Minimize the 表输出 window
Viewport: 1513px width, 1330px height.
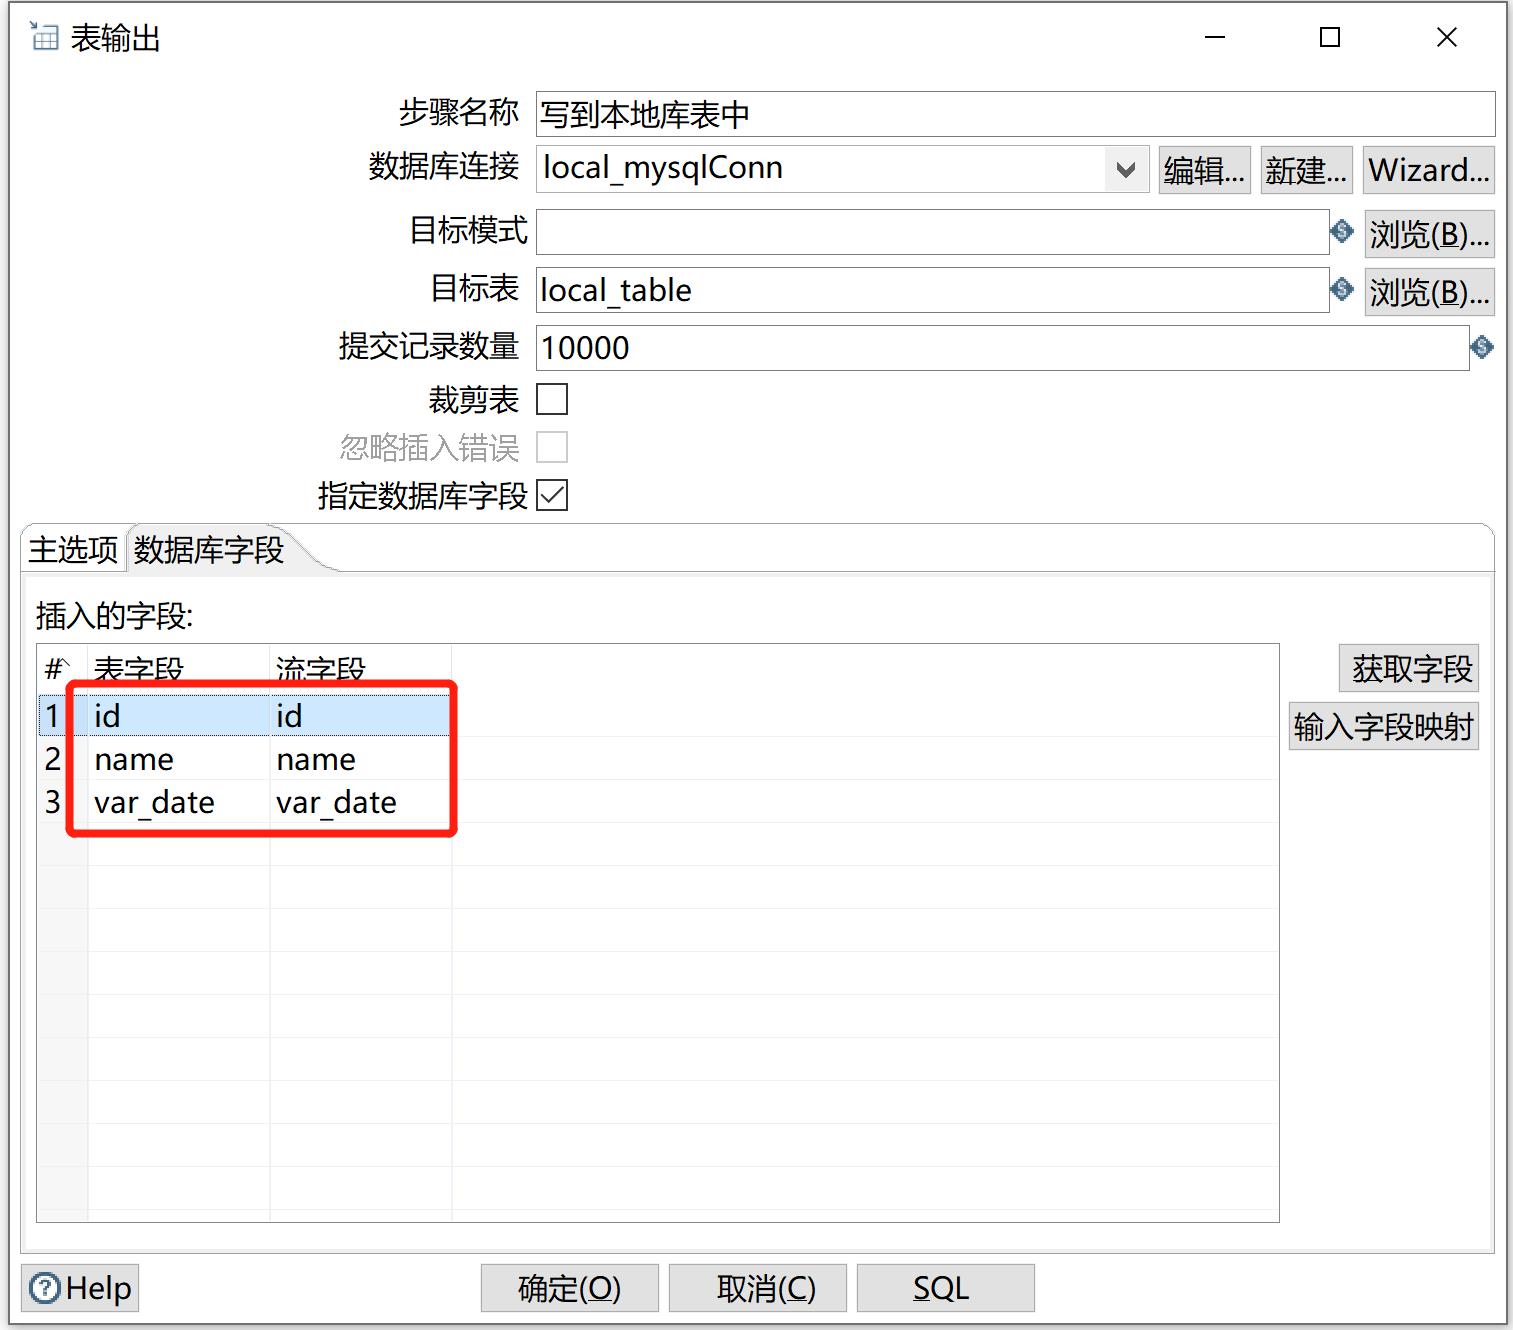click(x=1215, y=37)
